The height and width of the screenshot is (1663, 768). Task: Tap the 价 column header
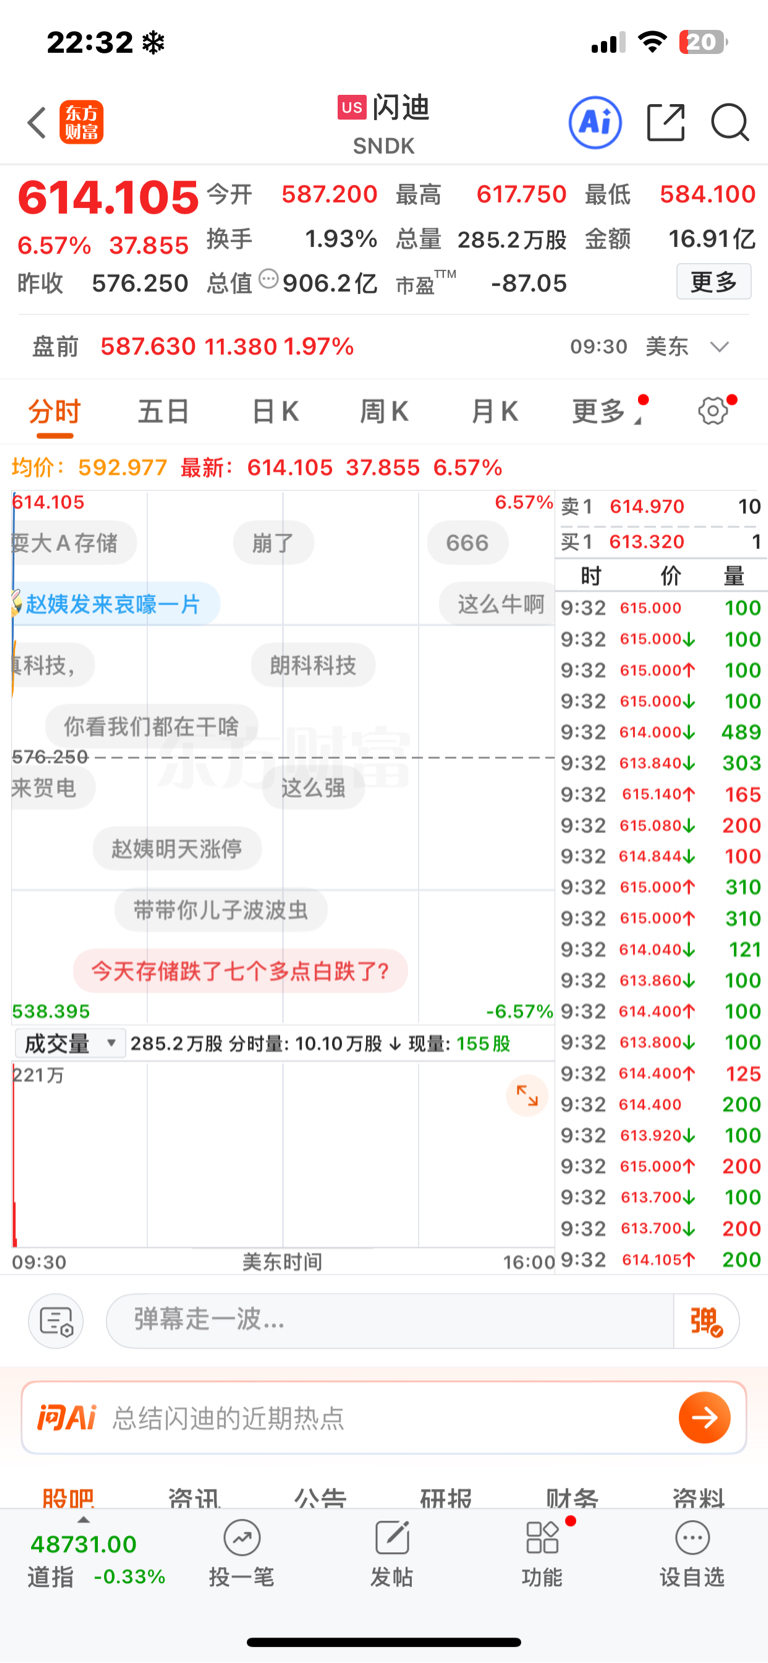[670, 576]
